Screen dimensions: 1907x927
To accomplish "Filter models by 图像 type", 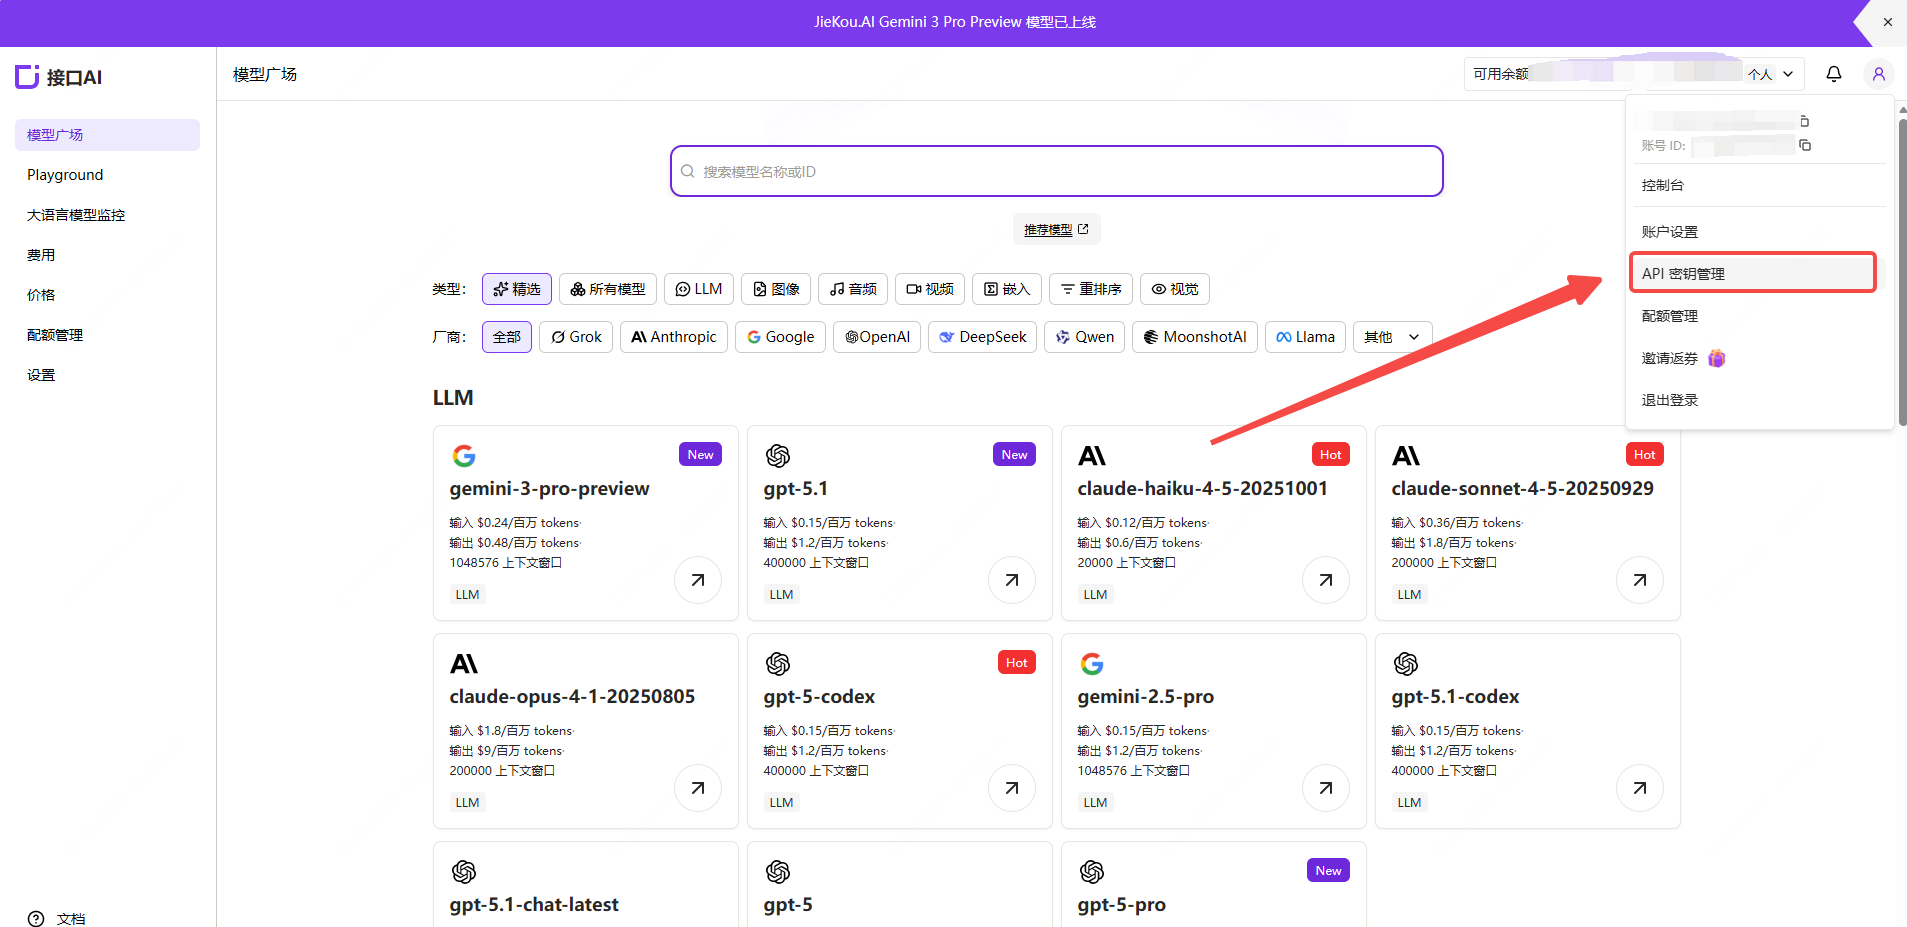I will point(776,289).
